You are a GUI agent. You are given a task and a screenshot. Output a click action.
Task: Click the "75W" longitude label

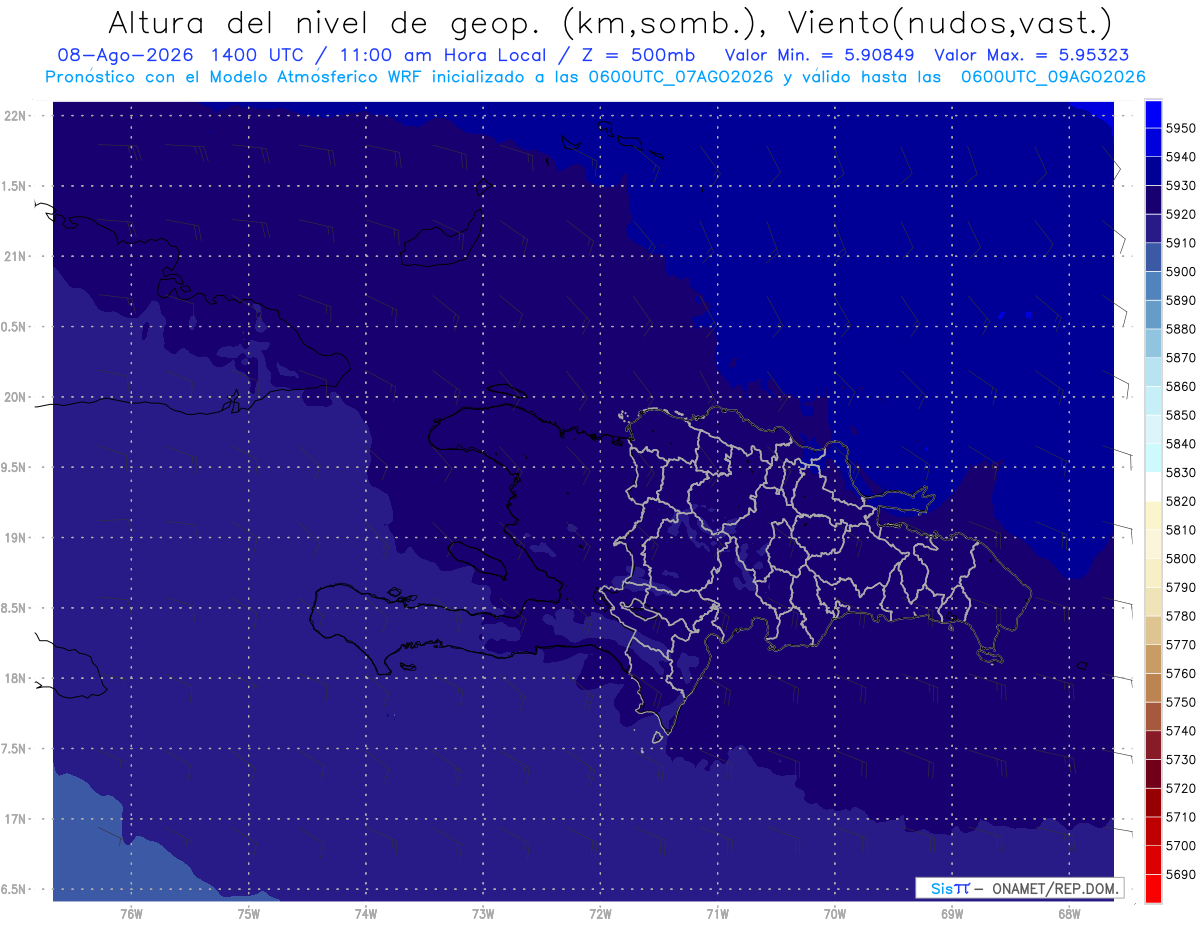pos(249,914)
